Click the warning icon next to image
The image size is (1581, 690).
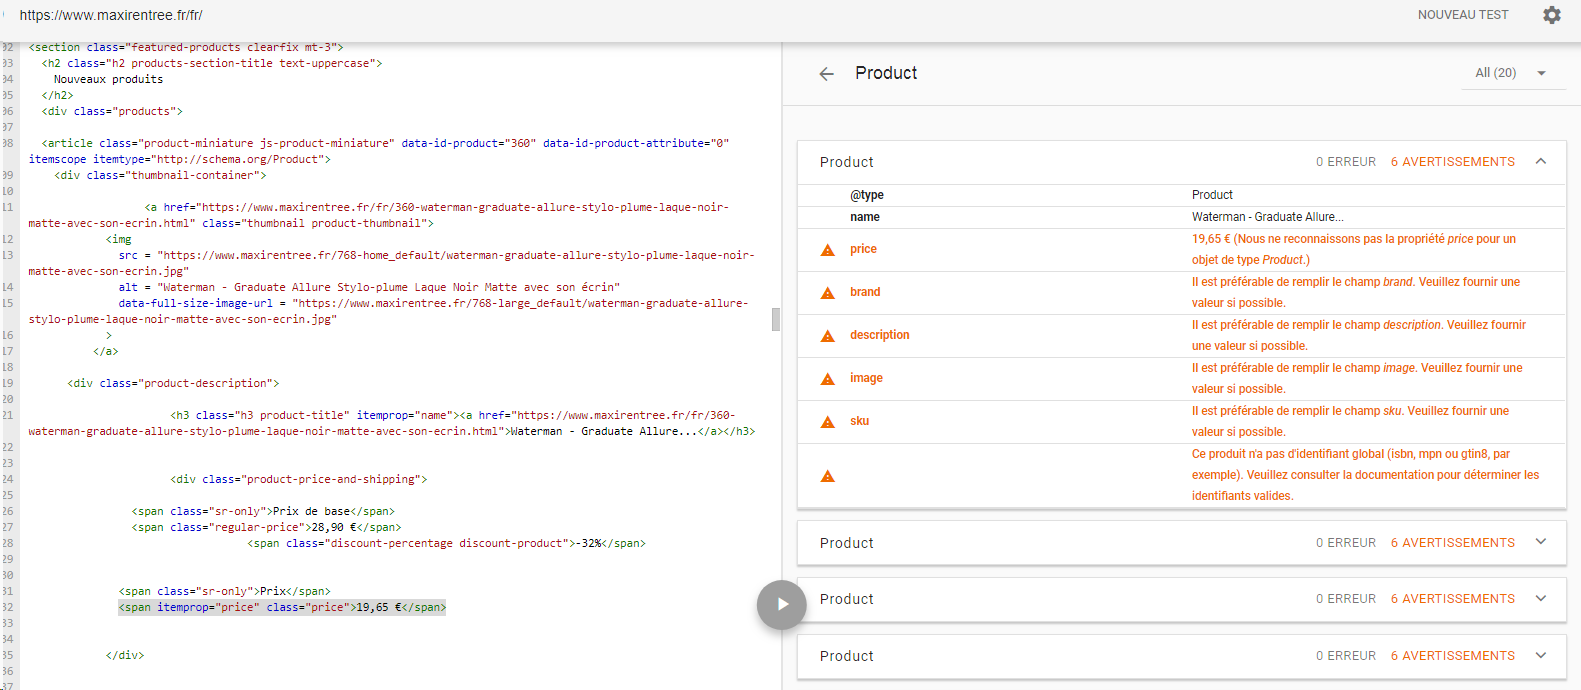coord(828,379)
